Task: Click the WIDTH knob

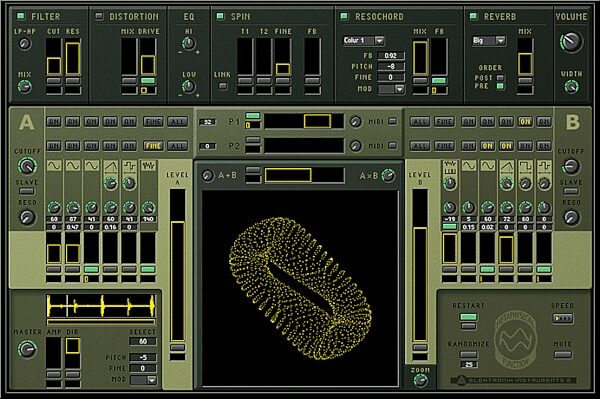Action: (571, 87)
